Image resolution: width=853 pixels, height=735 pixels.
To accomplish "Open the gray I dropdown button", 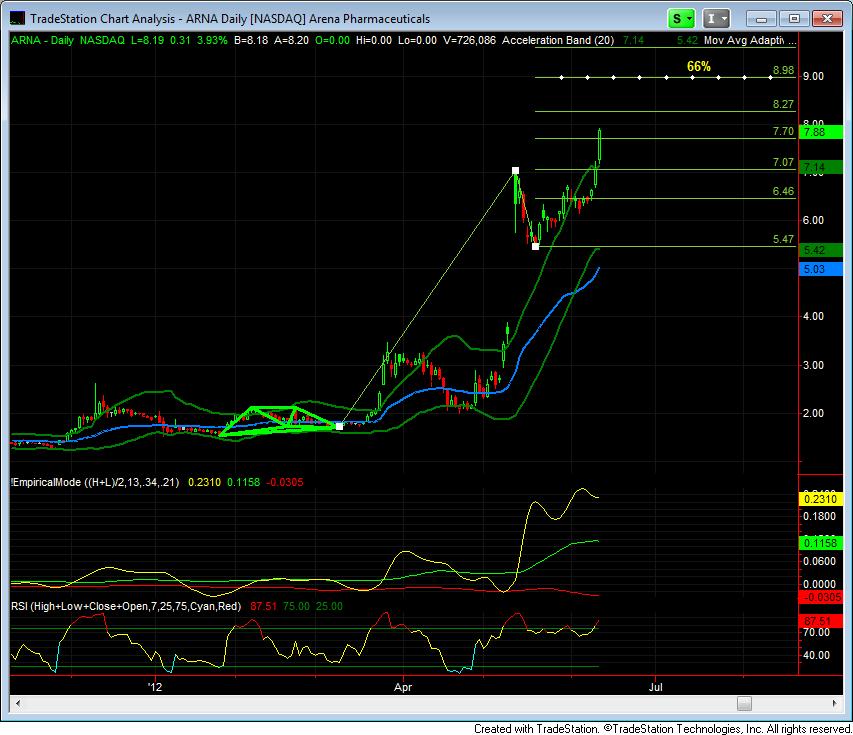I will pos(715,18).
